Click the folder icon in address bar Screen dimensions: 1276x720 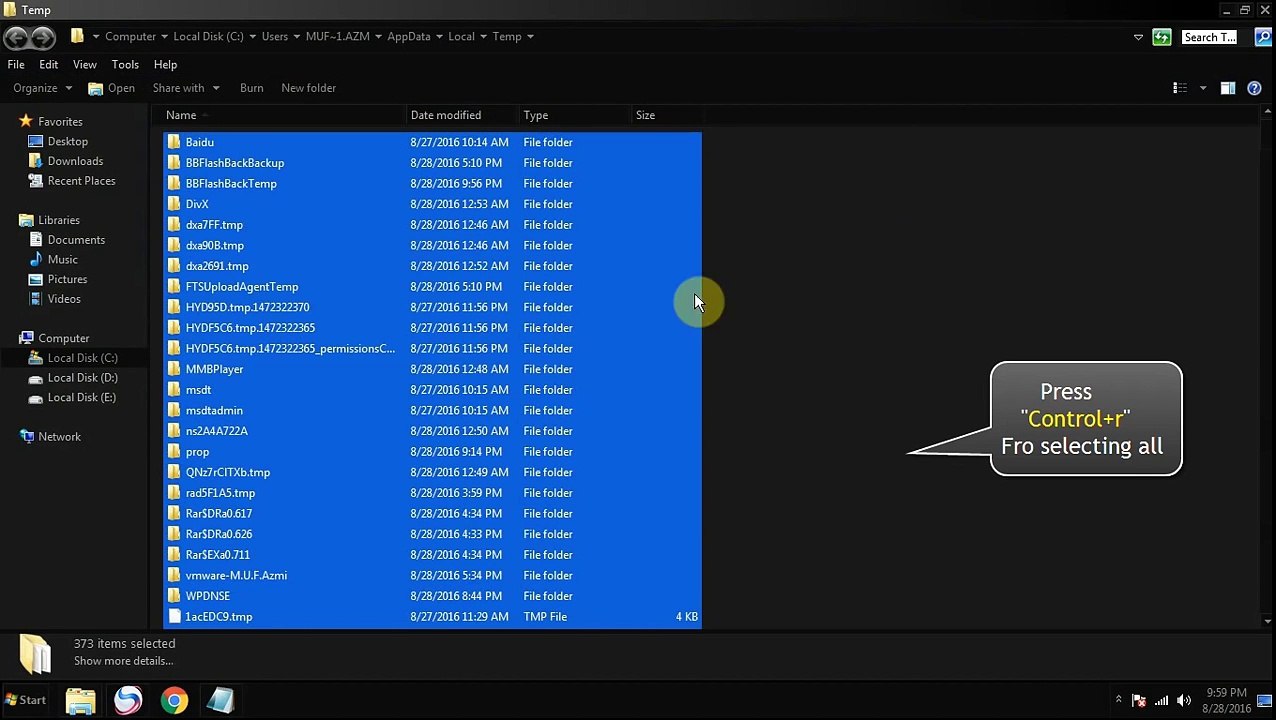(77, 37)
